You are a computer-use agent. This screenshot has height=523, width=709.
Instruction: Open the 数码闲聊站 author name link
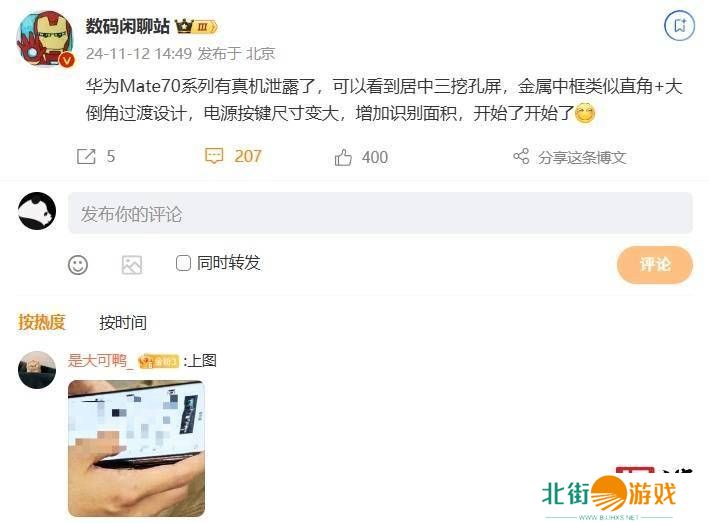[x=128, y=26]
